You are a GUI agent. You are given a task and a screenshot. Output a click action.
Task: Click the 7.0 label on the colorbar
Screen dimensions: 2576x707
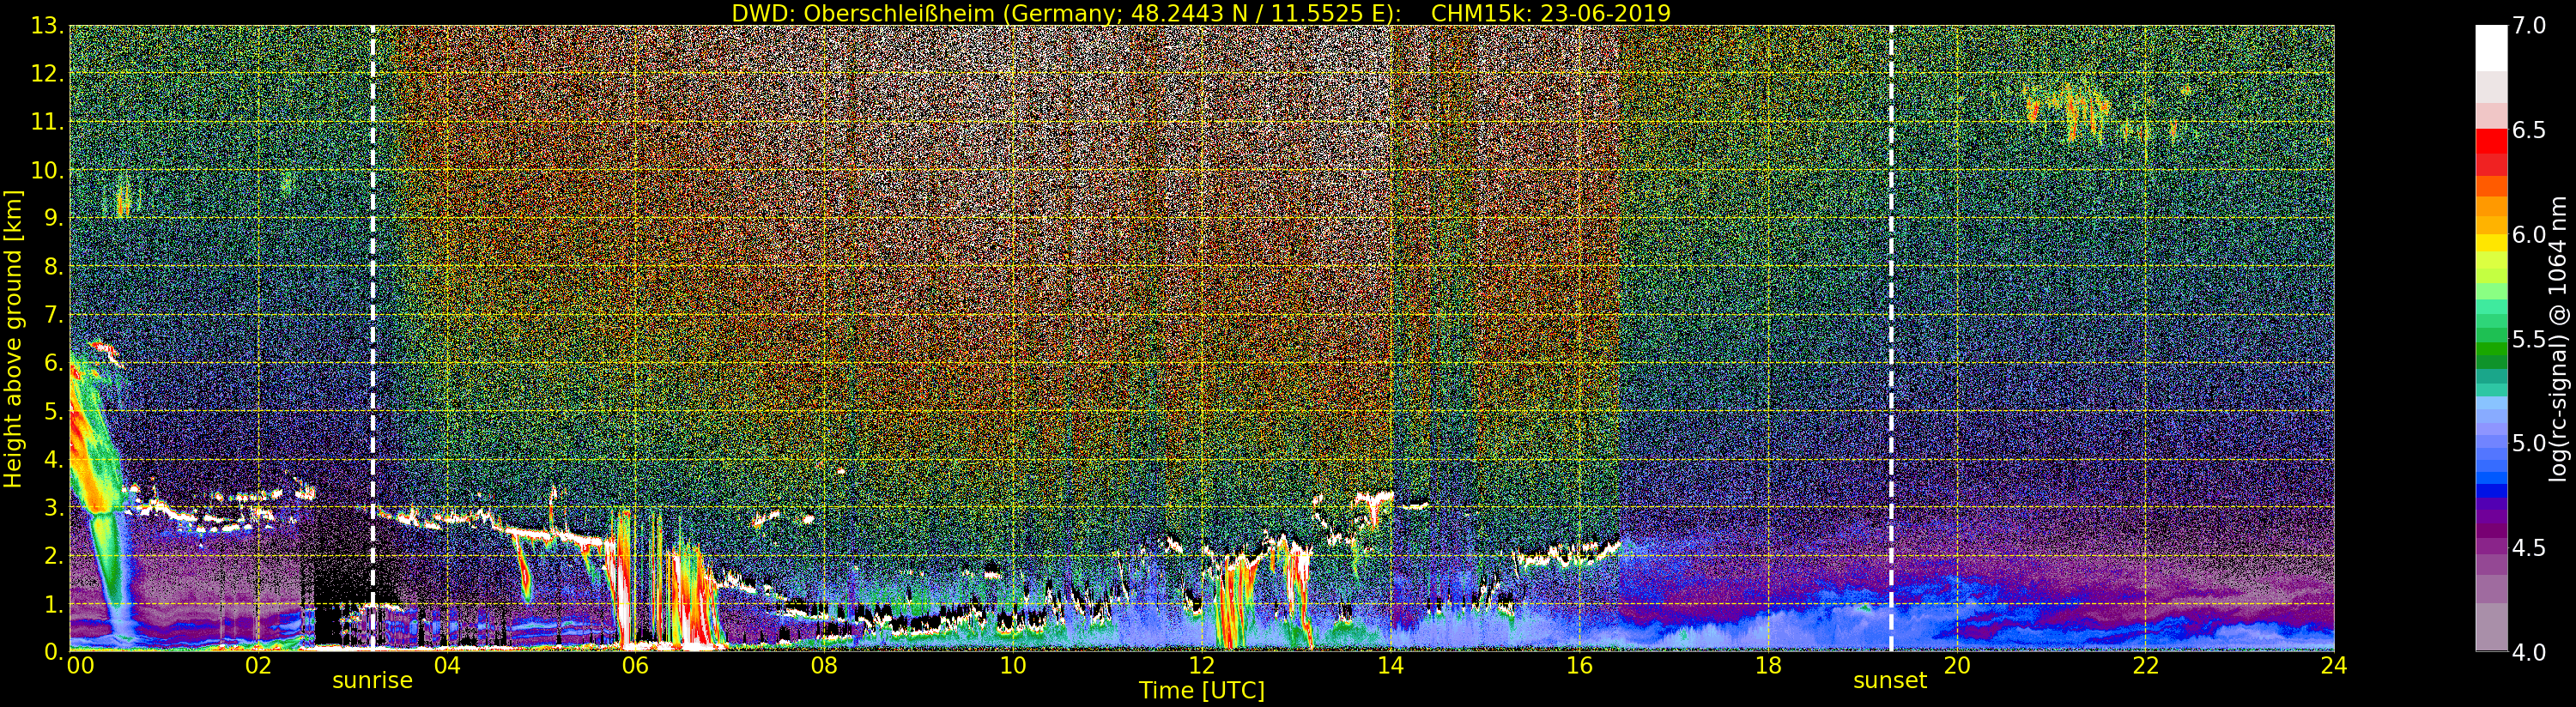[x=2529, y=26]
